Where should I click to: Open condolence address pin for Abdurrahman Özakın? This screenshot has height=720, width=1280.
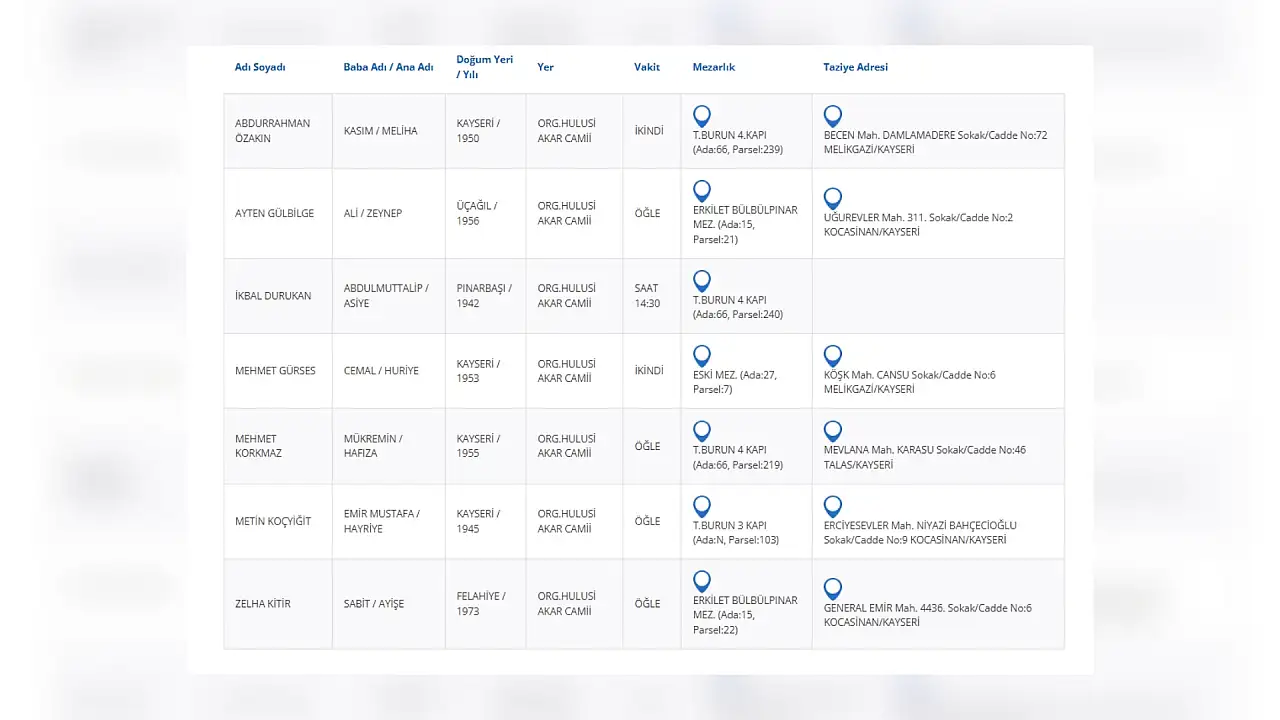coord(833,116)
